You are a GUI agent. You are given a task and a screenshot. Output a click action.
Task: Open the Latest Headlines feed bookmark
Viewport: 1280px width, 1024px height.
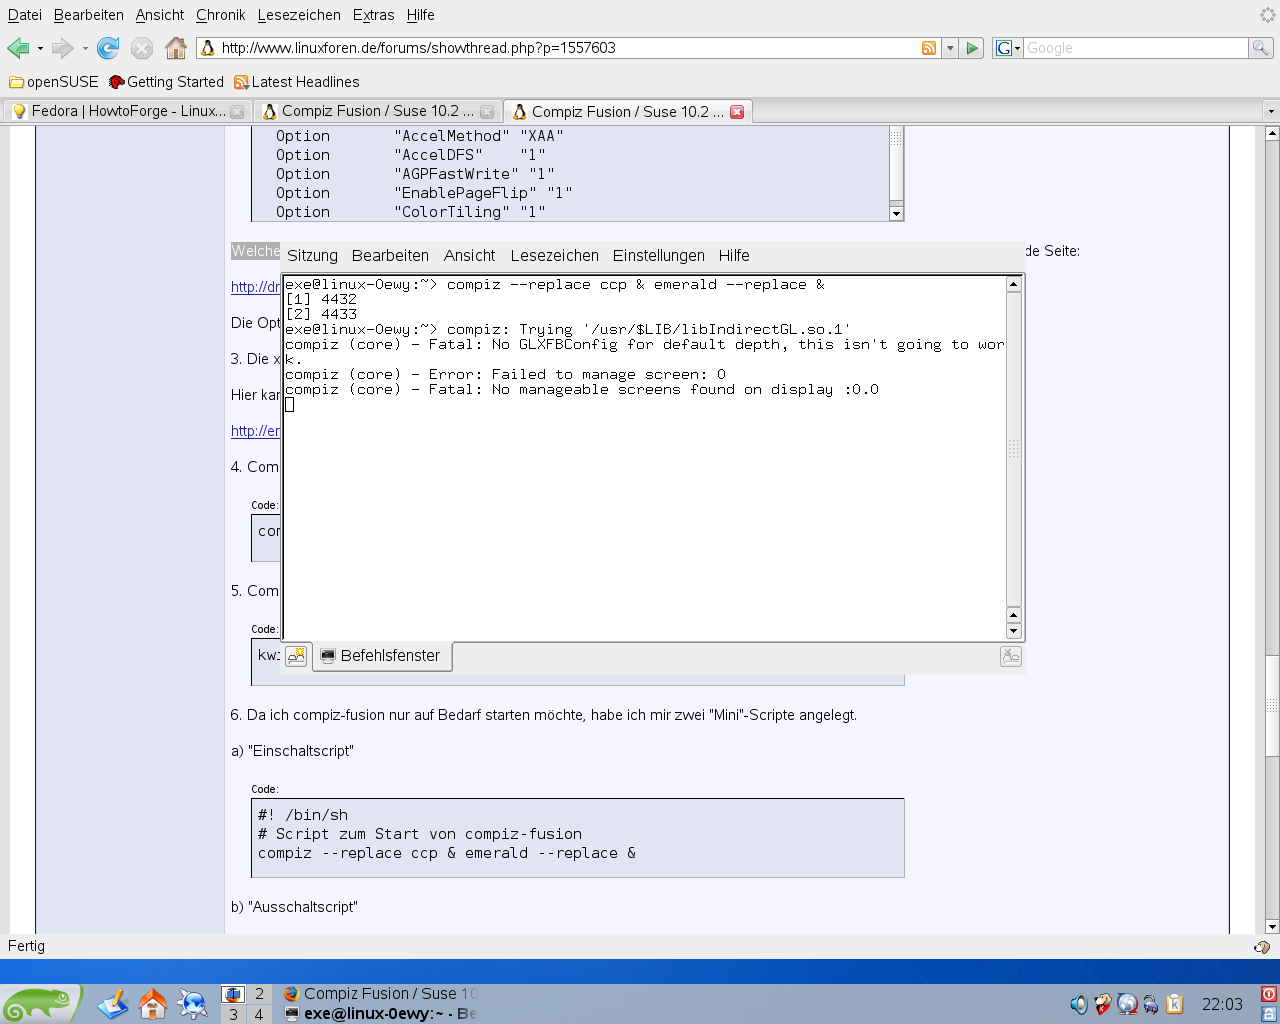tap(296, 82)
